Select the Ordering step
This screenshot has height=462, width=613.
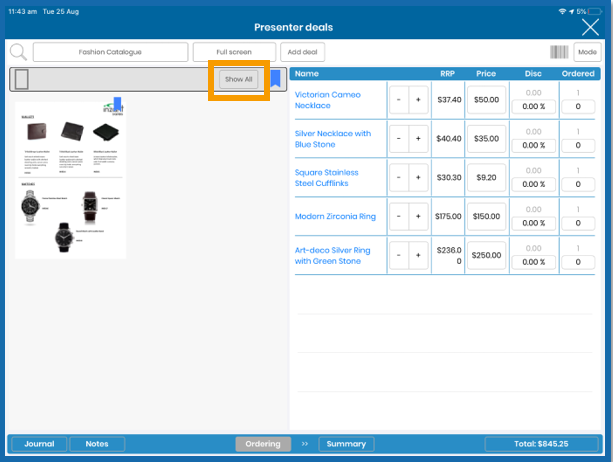(x=263, y=444)
